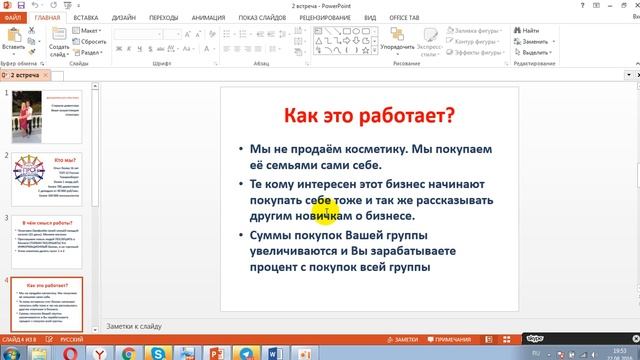Switch to the АНИМАЦИЯ tab
640x360 pixels.
click(208, 18)
